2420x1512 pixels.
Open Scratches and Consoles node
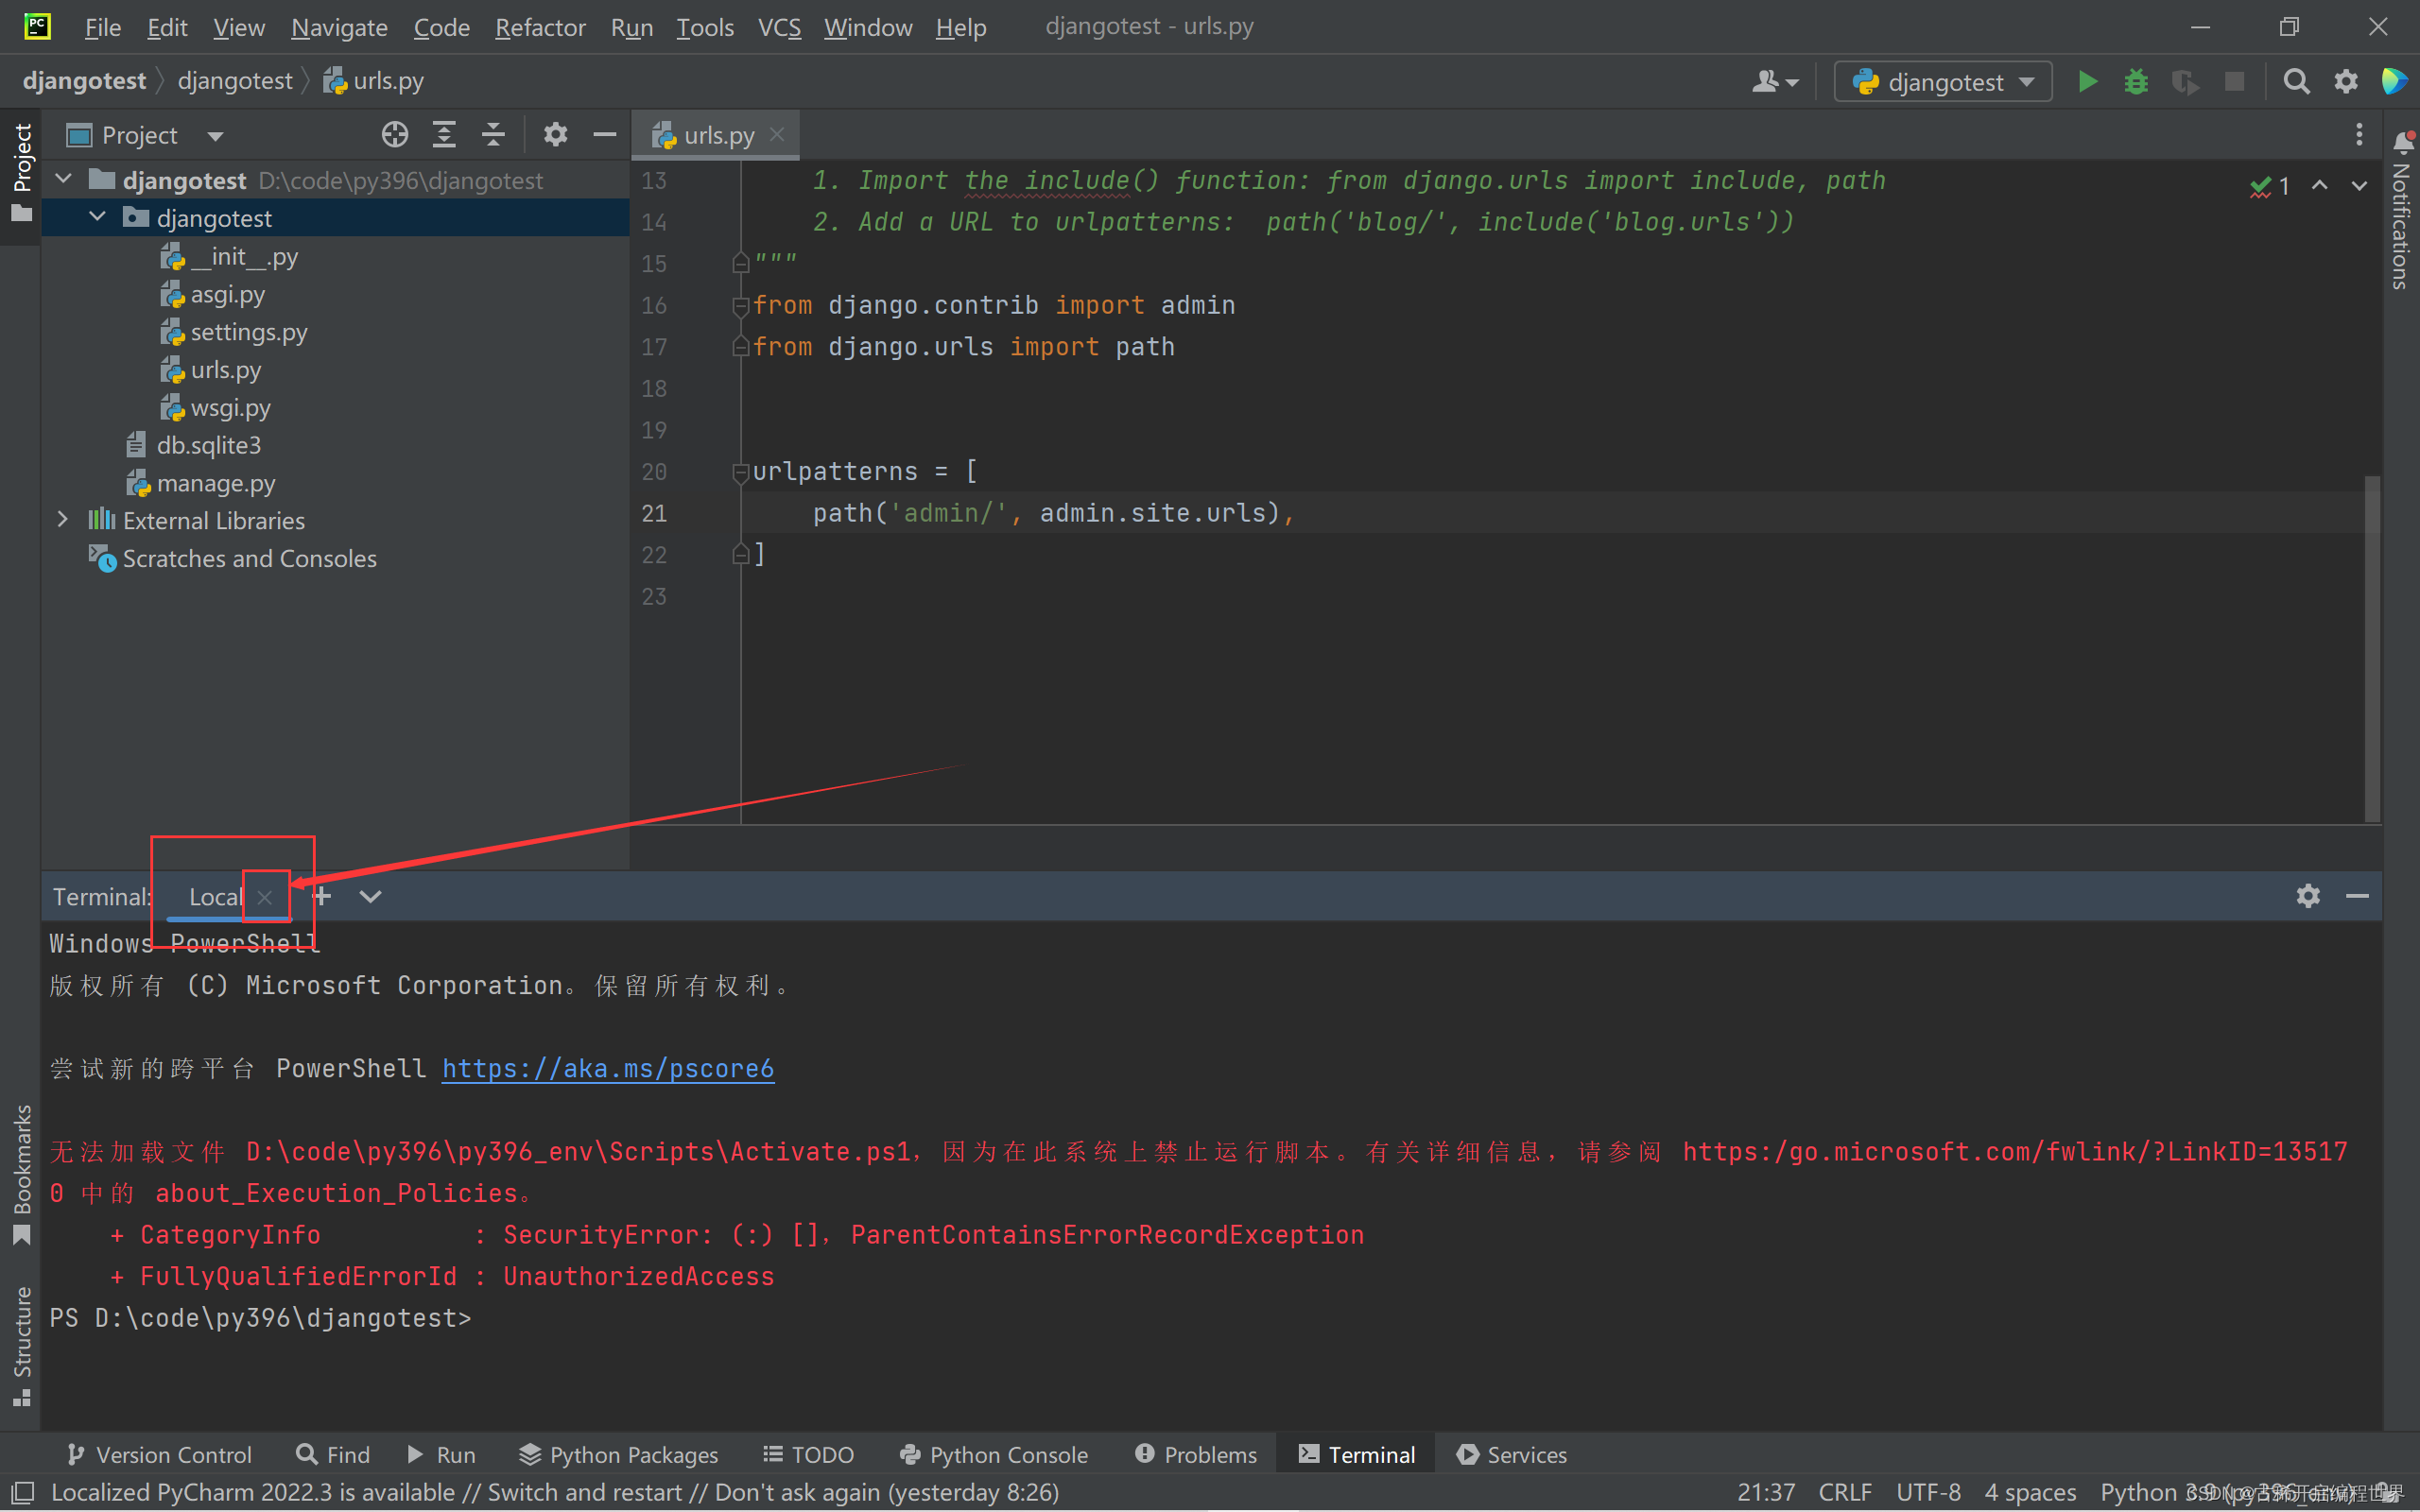pyautogui.click(x=249, y=558)
